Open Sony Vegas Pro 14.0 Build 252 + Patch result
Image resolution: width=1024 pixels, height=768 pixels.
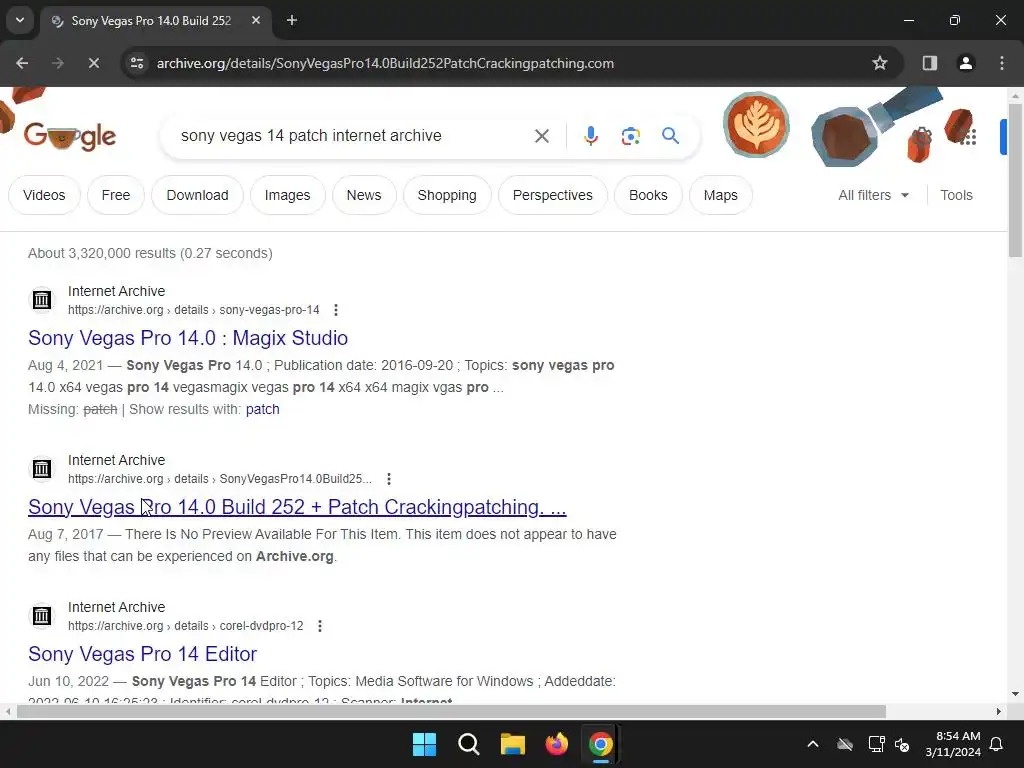pos(297,507)
